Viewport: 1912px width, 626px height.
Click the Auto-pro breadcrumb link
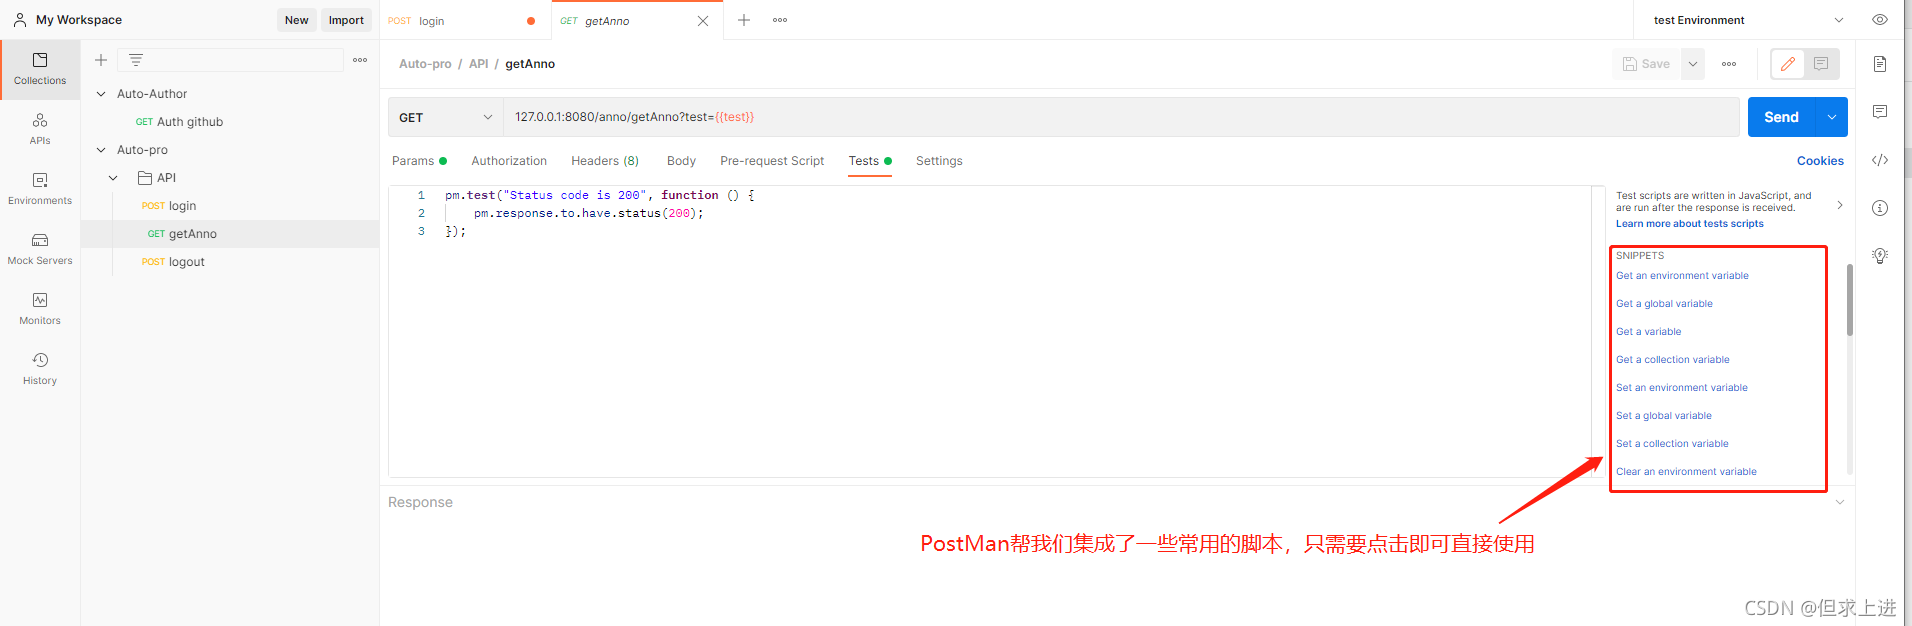click(425, 64)
